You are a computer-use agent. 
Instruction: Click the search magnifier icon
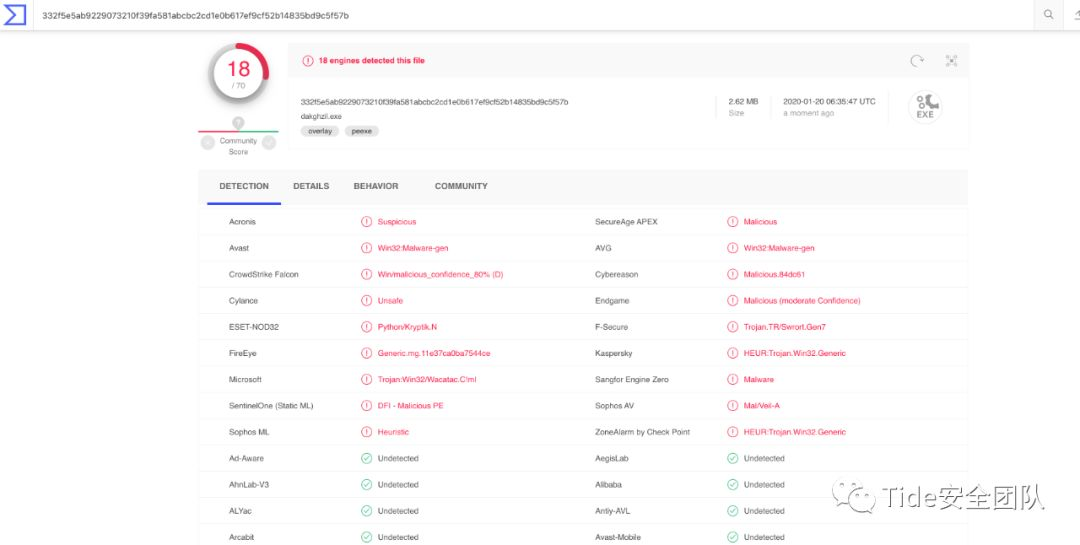point(1048,15)
